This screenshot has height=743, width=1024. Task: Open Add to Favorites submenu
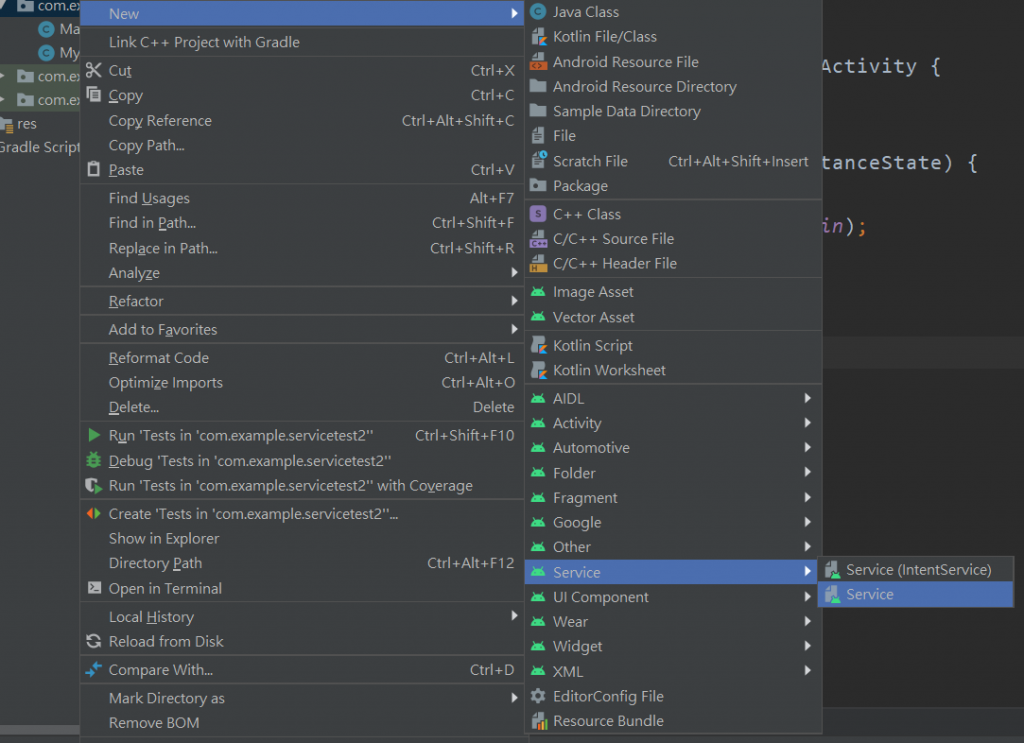point(302,329)
